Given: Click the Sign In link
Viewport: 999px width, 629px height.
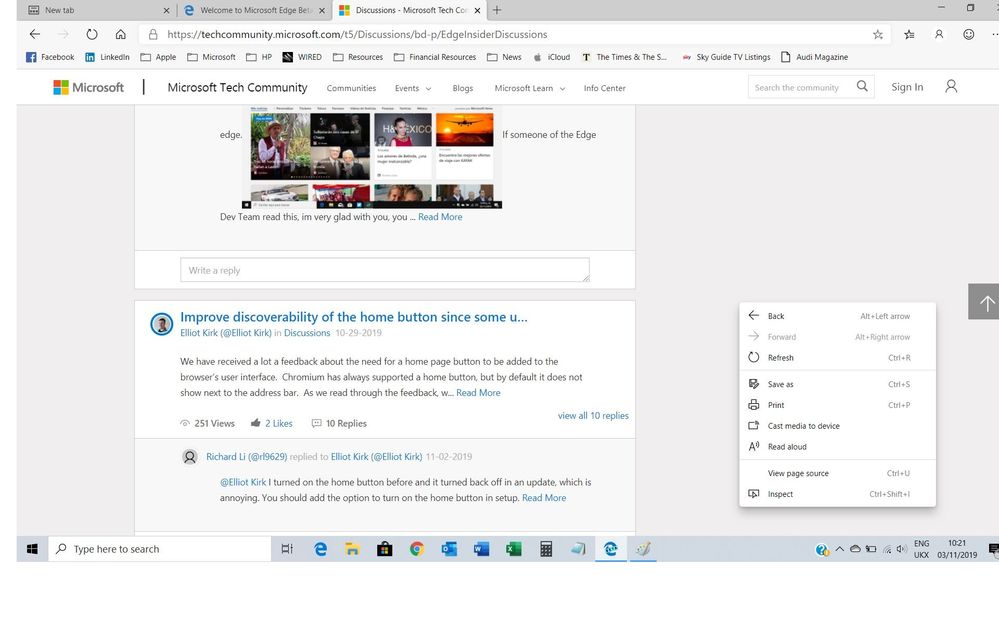Looking at the screenshot, I should tap(907, 87).
